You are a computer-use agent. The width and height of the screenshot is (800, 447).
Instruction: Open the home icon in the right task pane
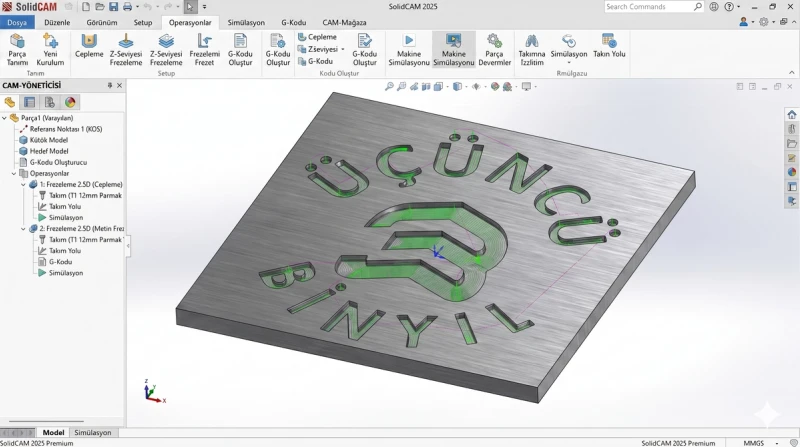791,114
